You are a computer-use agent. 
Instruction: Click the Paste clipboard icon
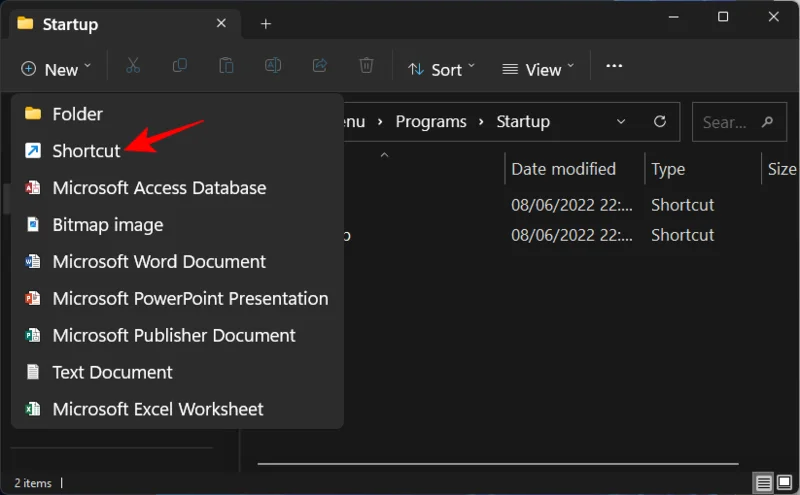pyautogui.click(x=226, y=66)
